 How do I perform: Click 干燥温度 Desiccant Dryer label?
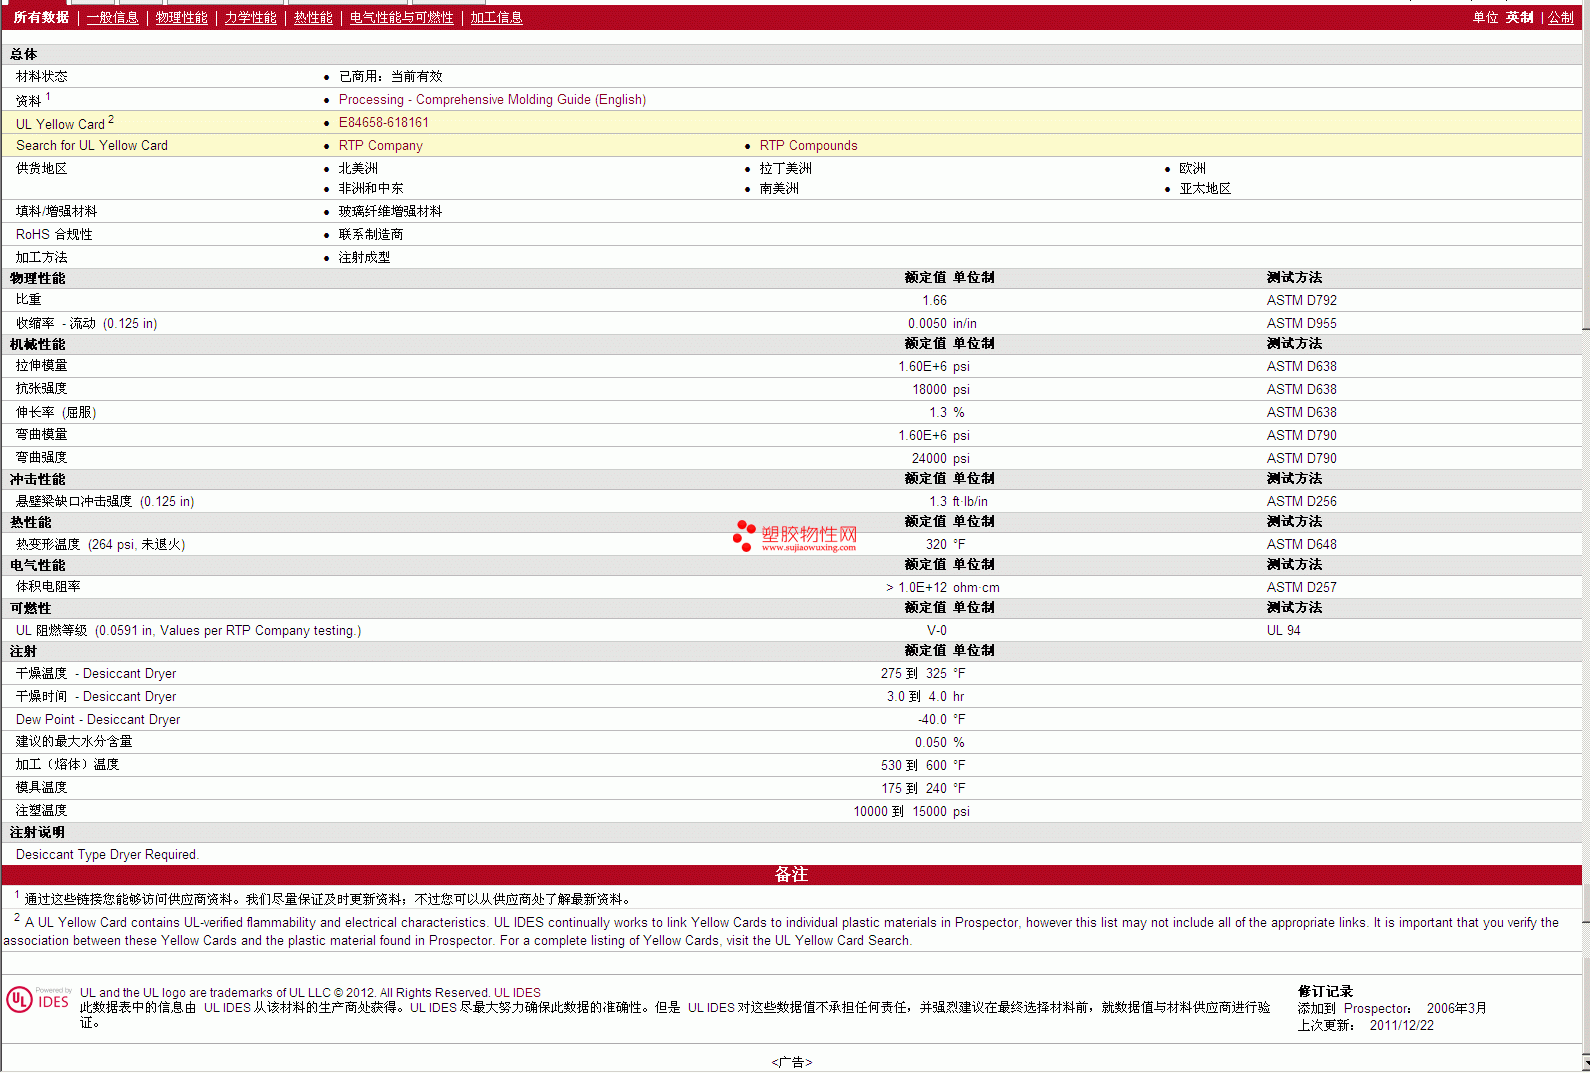tap(96, 673)
